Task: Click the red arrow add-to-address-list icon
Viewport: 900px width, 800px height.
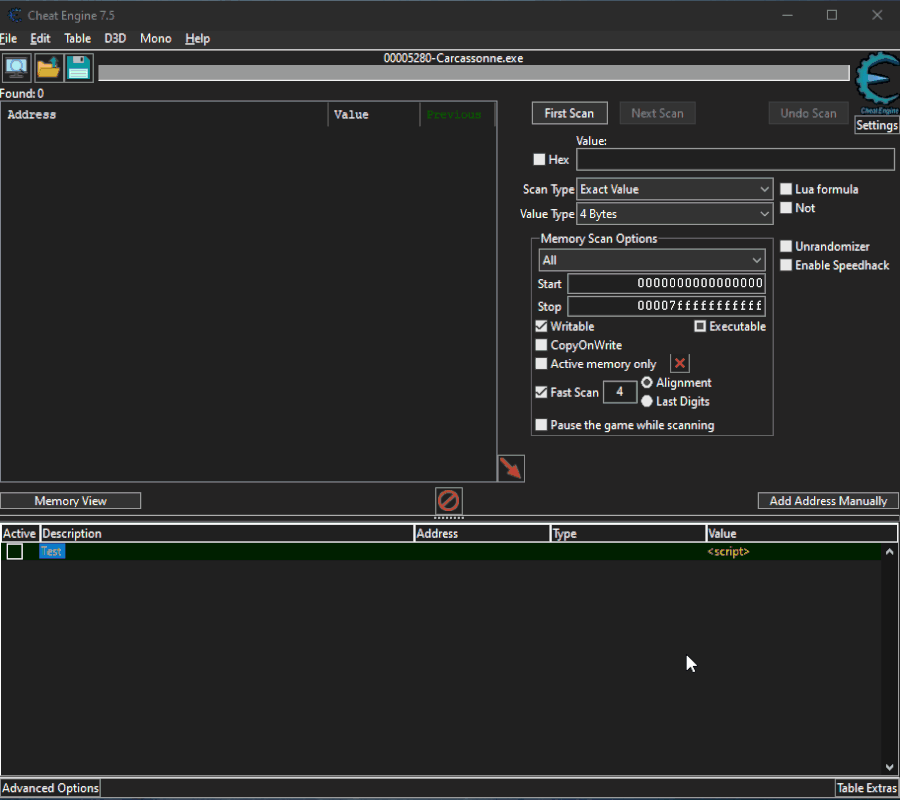Action: (511, 468)
